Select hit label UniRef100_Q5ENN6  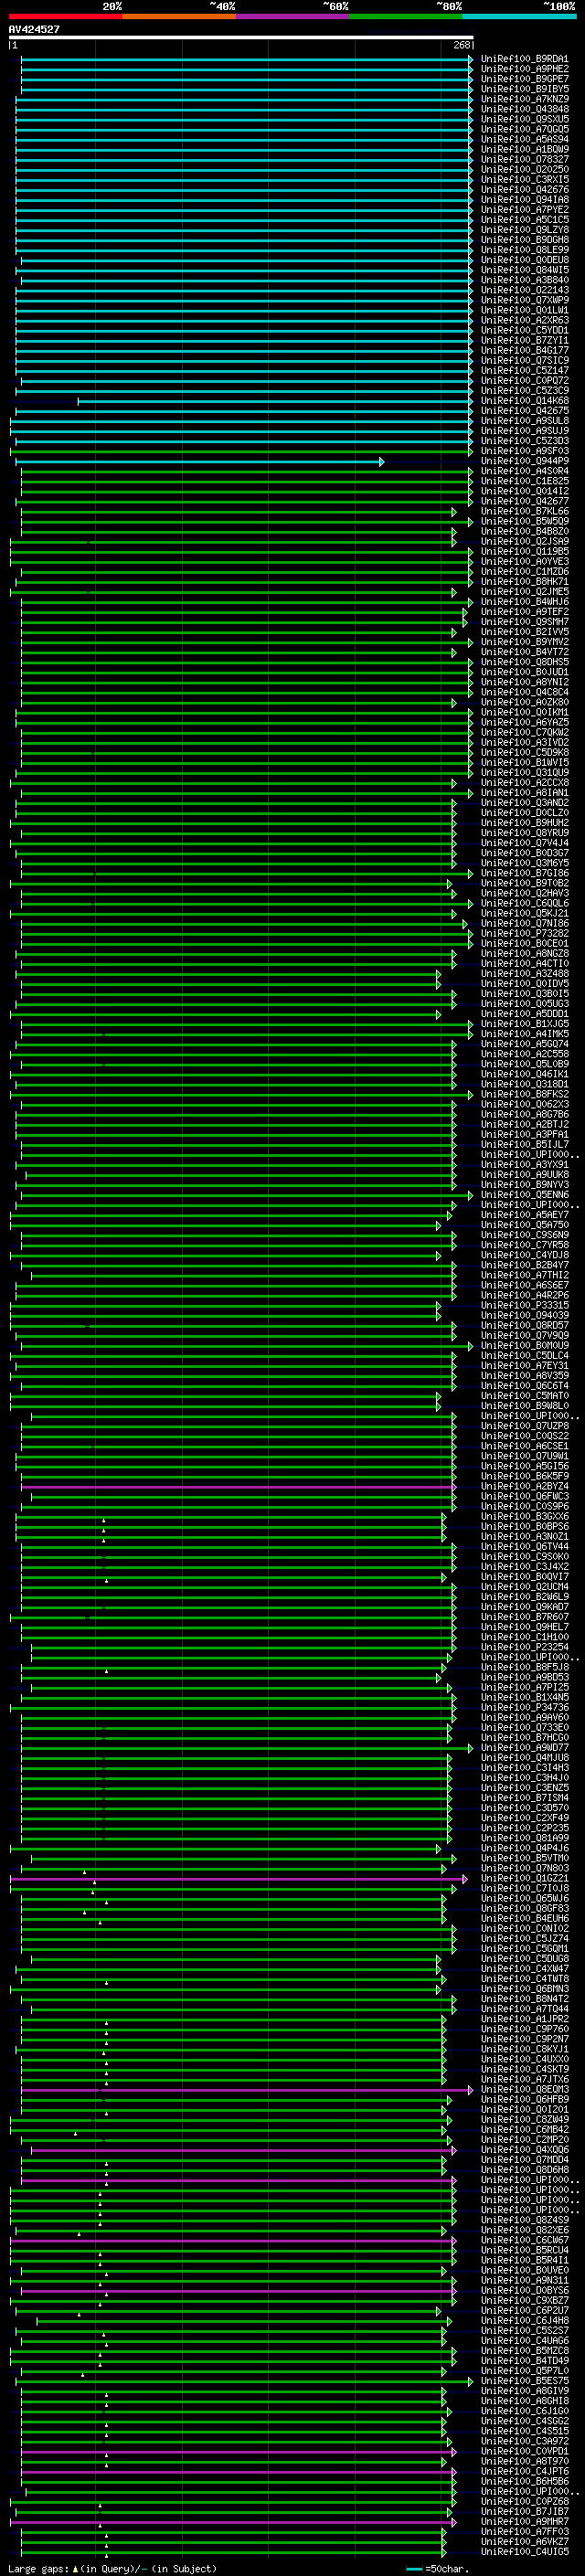tap(525, 1195)
